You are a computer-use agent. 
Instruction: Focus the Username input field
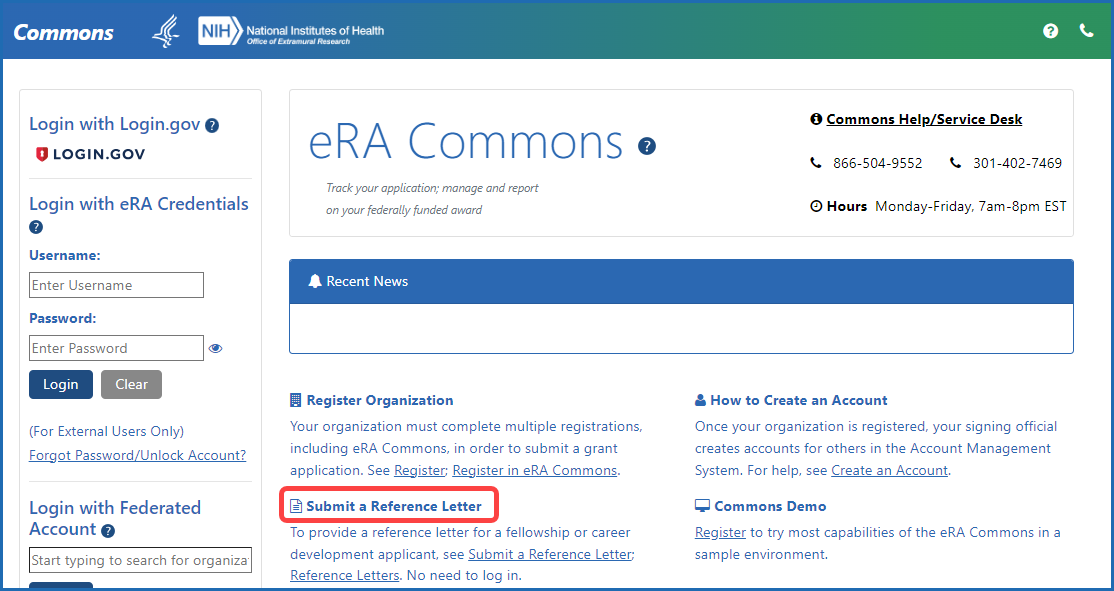(117, 285)
